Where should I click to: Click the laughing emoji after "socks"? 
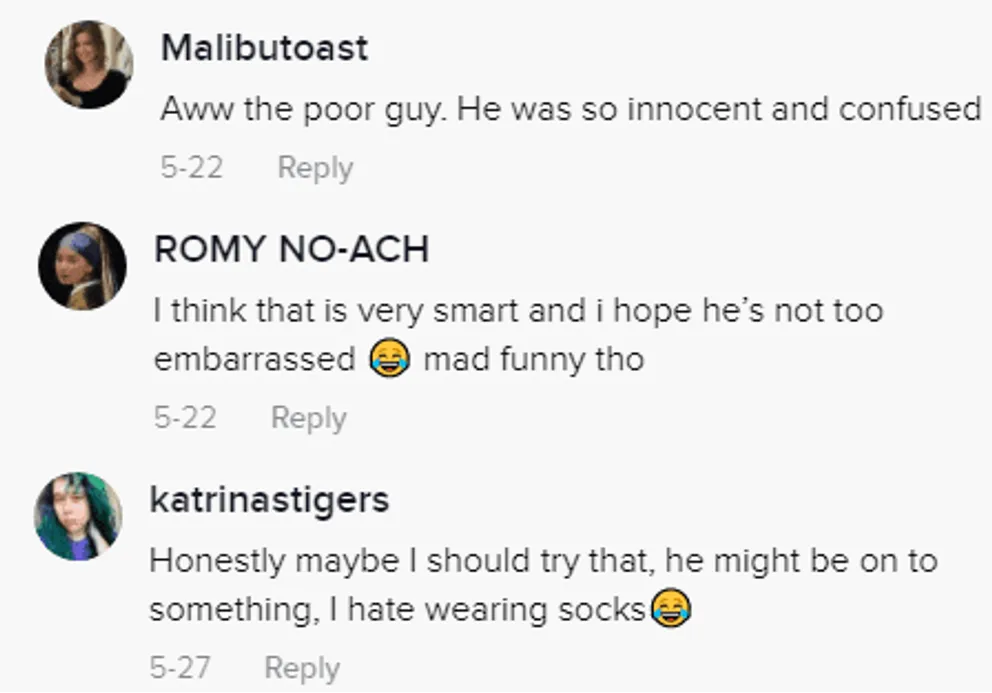pyautogui.click(x=671, y=608)
